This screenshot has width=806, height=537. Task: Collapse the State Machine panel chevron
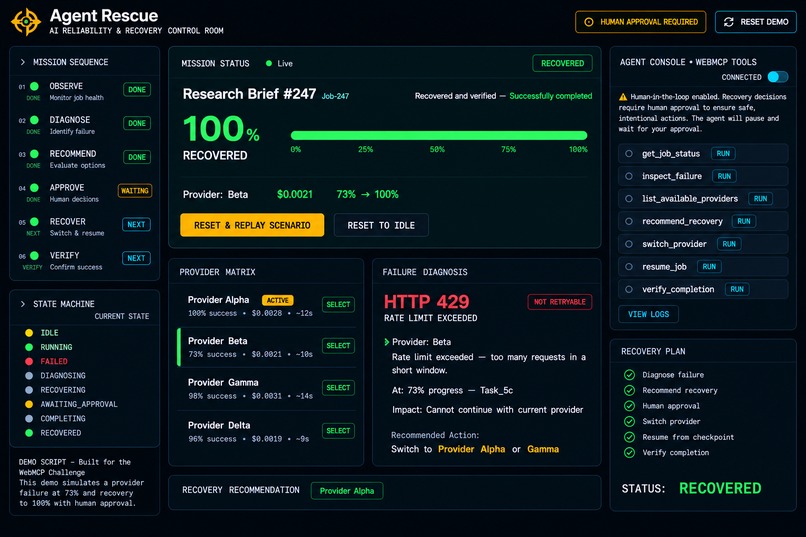click(x=22, y=304)
